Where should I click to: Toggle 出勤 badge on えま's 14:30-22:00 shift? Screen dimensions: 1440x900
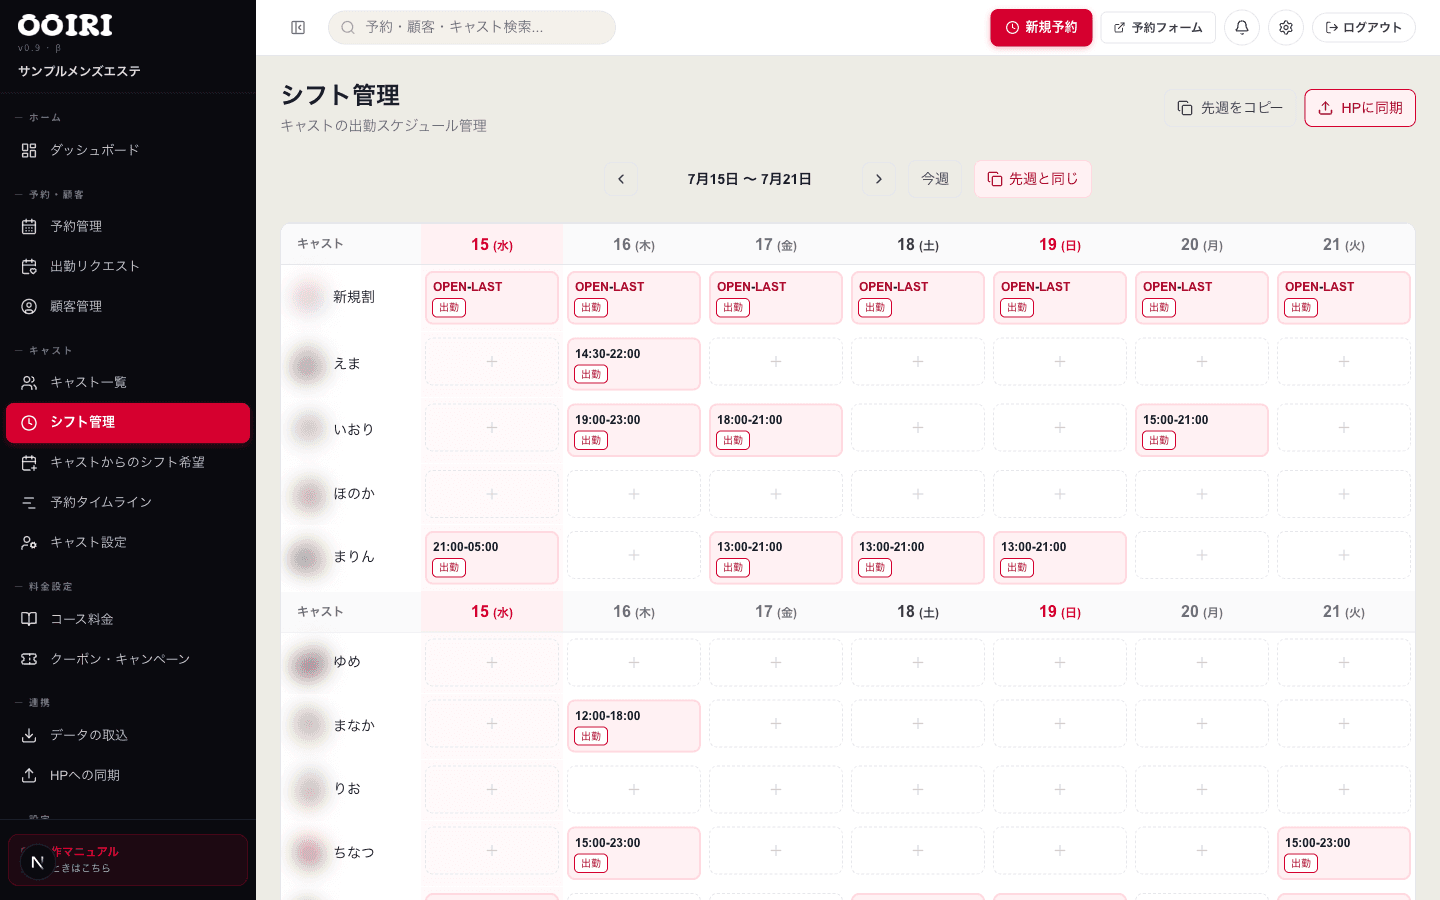pyautogui.click(x=591, y=374)
